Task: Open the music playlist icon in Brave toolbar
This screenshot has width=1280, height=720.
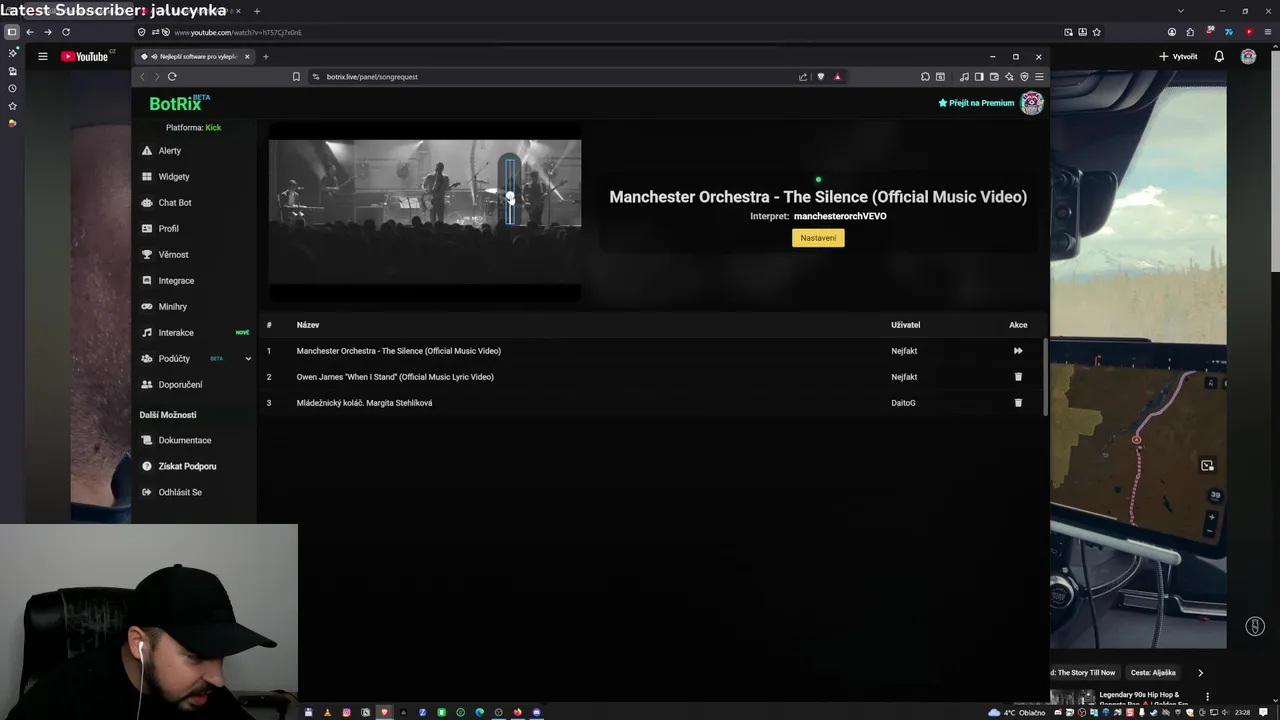Action: [x=964, y=77]
